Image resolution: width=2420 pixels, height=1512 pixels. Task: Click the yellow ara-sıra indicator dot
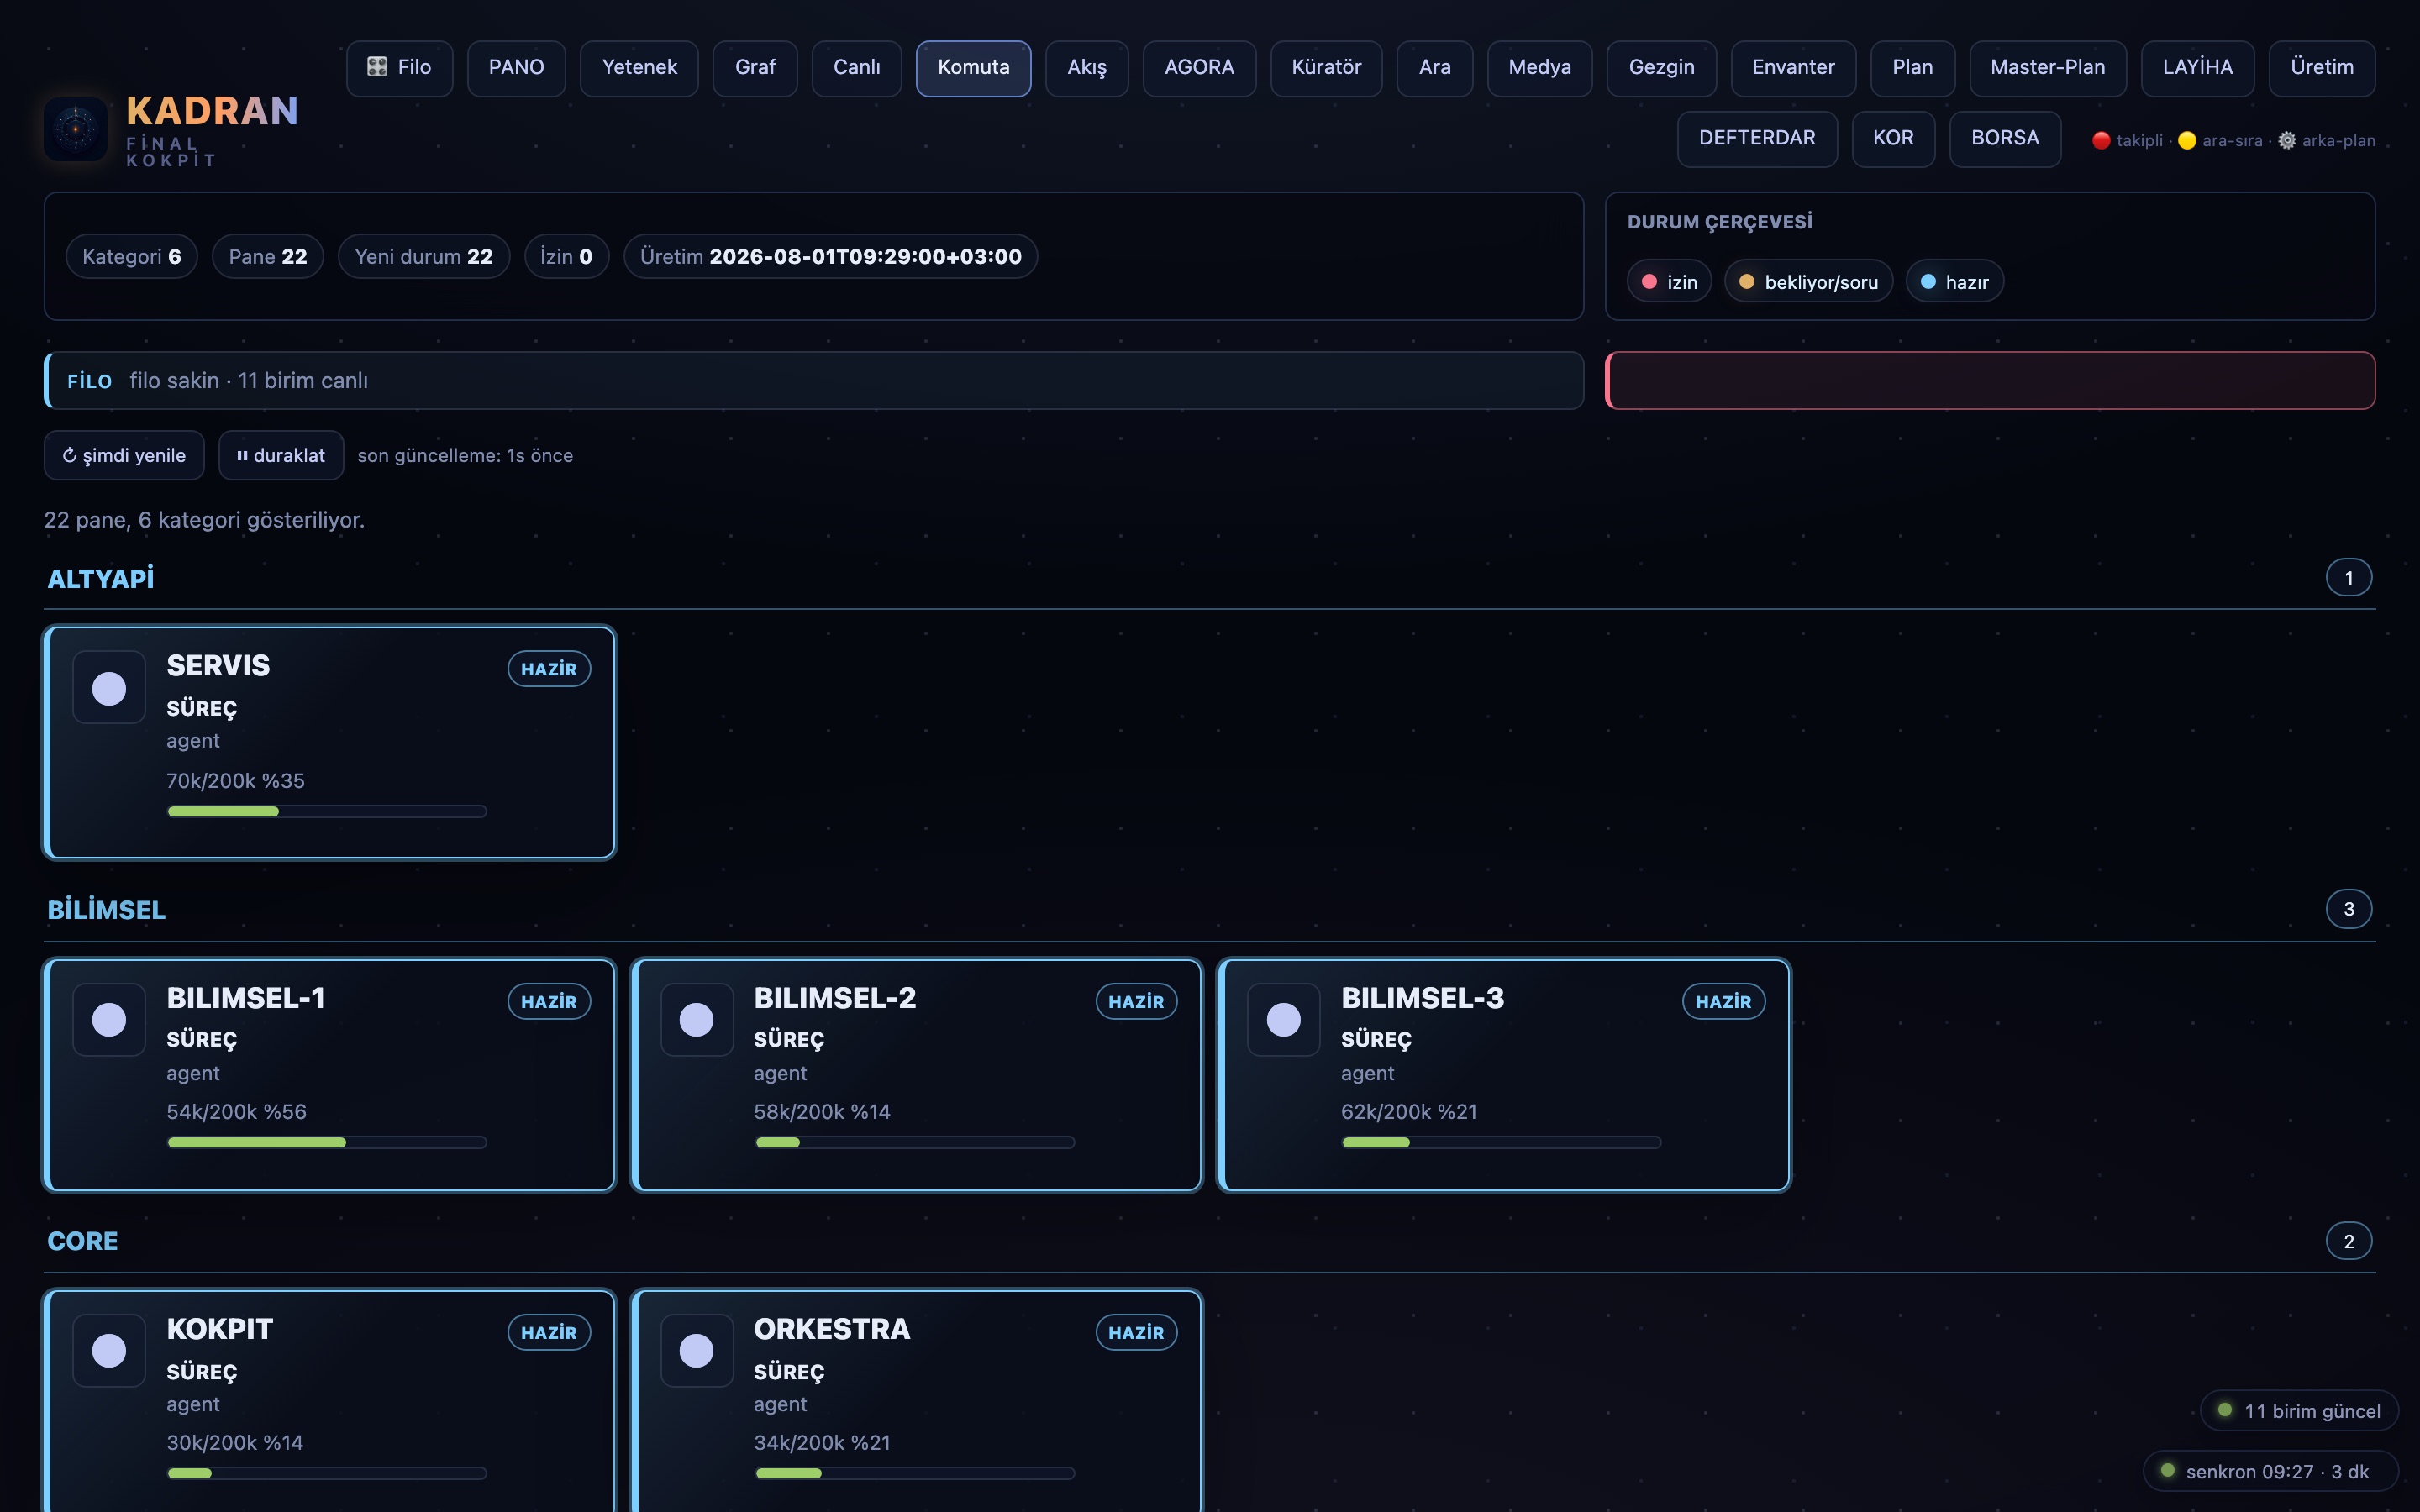[x=2187, y=140]
